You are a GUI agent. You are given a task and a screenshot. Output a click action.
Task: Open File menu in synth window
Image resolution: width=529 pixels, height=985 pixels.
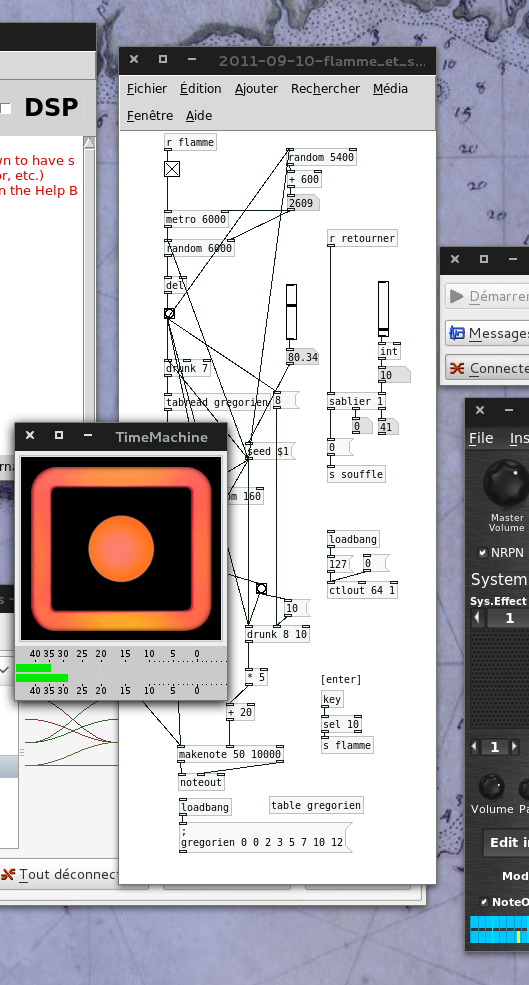click(x=482, y=438)
